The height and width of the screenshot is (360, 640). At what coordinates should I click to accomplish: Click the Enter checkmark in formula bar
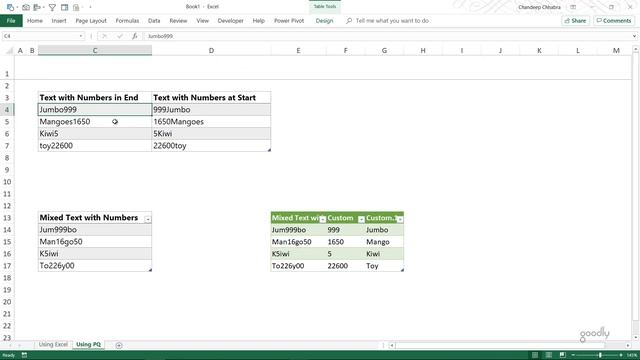[x=120, y=36]
